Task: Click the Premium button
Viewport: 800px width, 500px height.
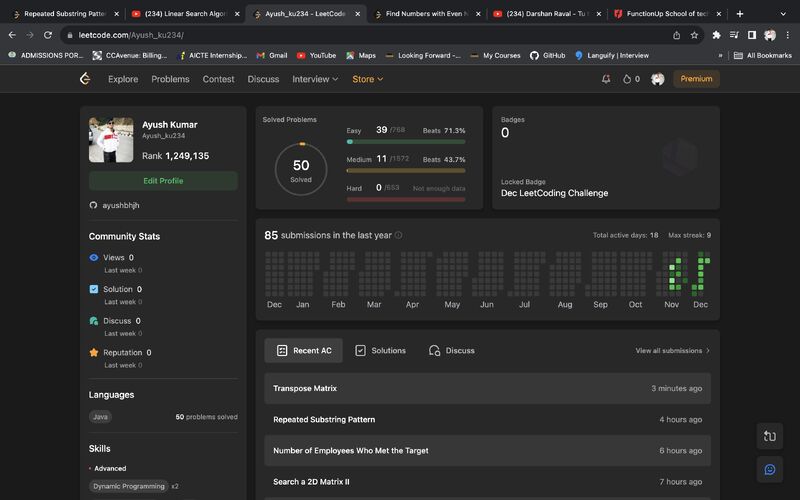Action: coord(696,79)
